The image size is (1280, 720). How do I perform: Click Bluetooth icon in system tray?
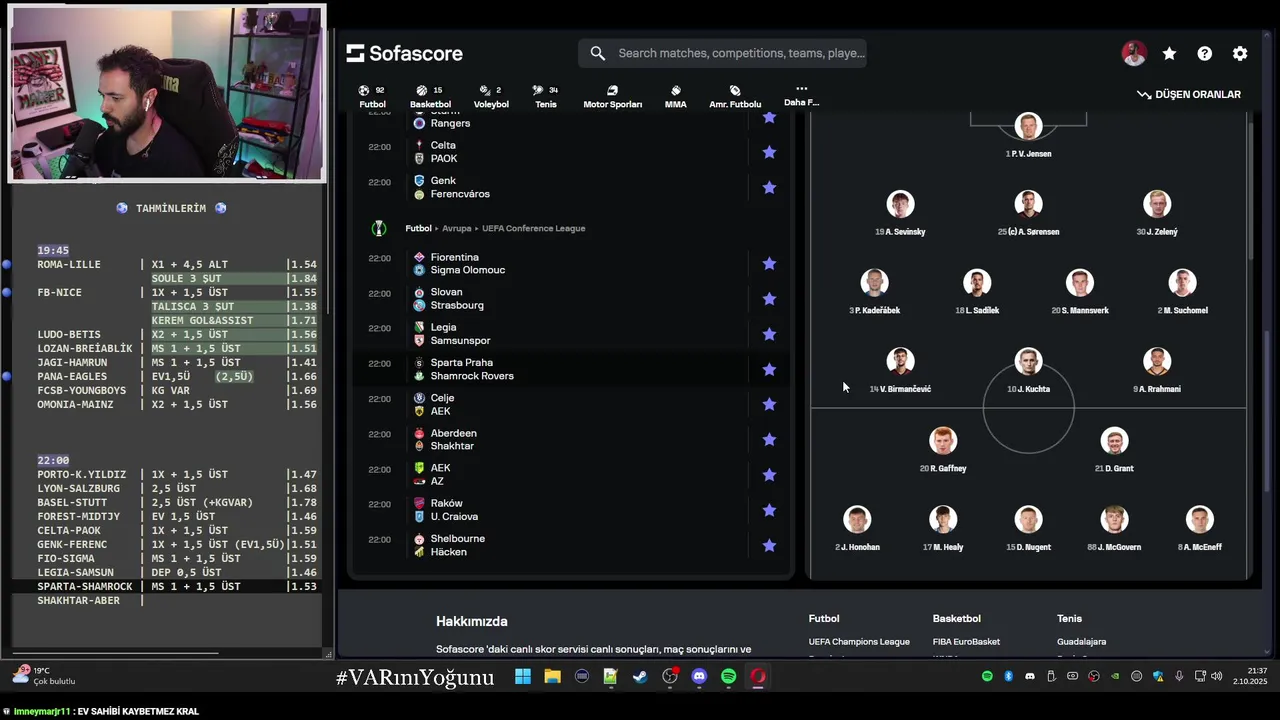[x=1008, y=677]
